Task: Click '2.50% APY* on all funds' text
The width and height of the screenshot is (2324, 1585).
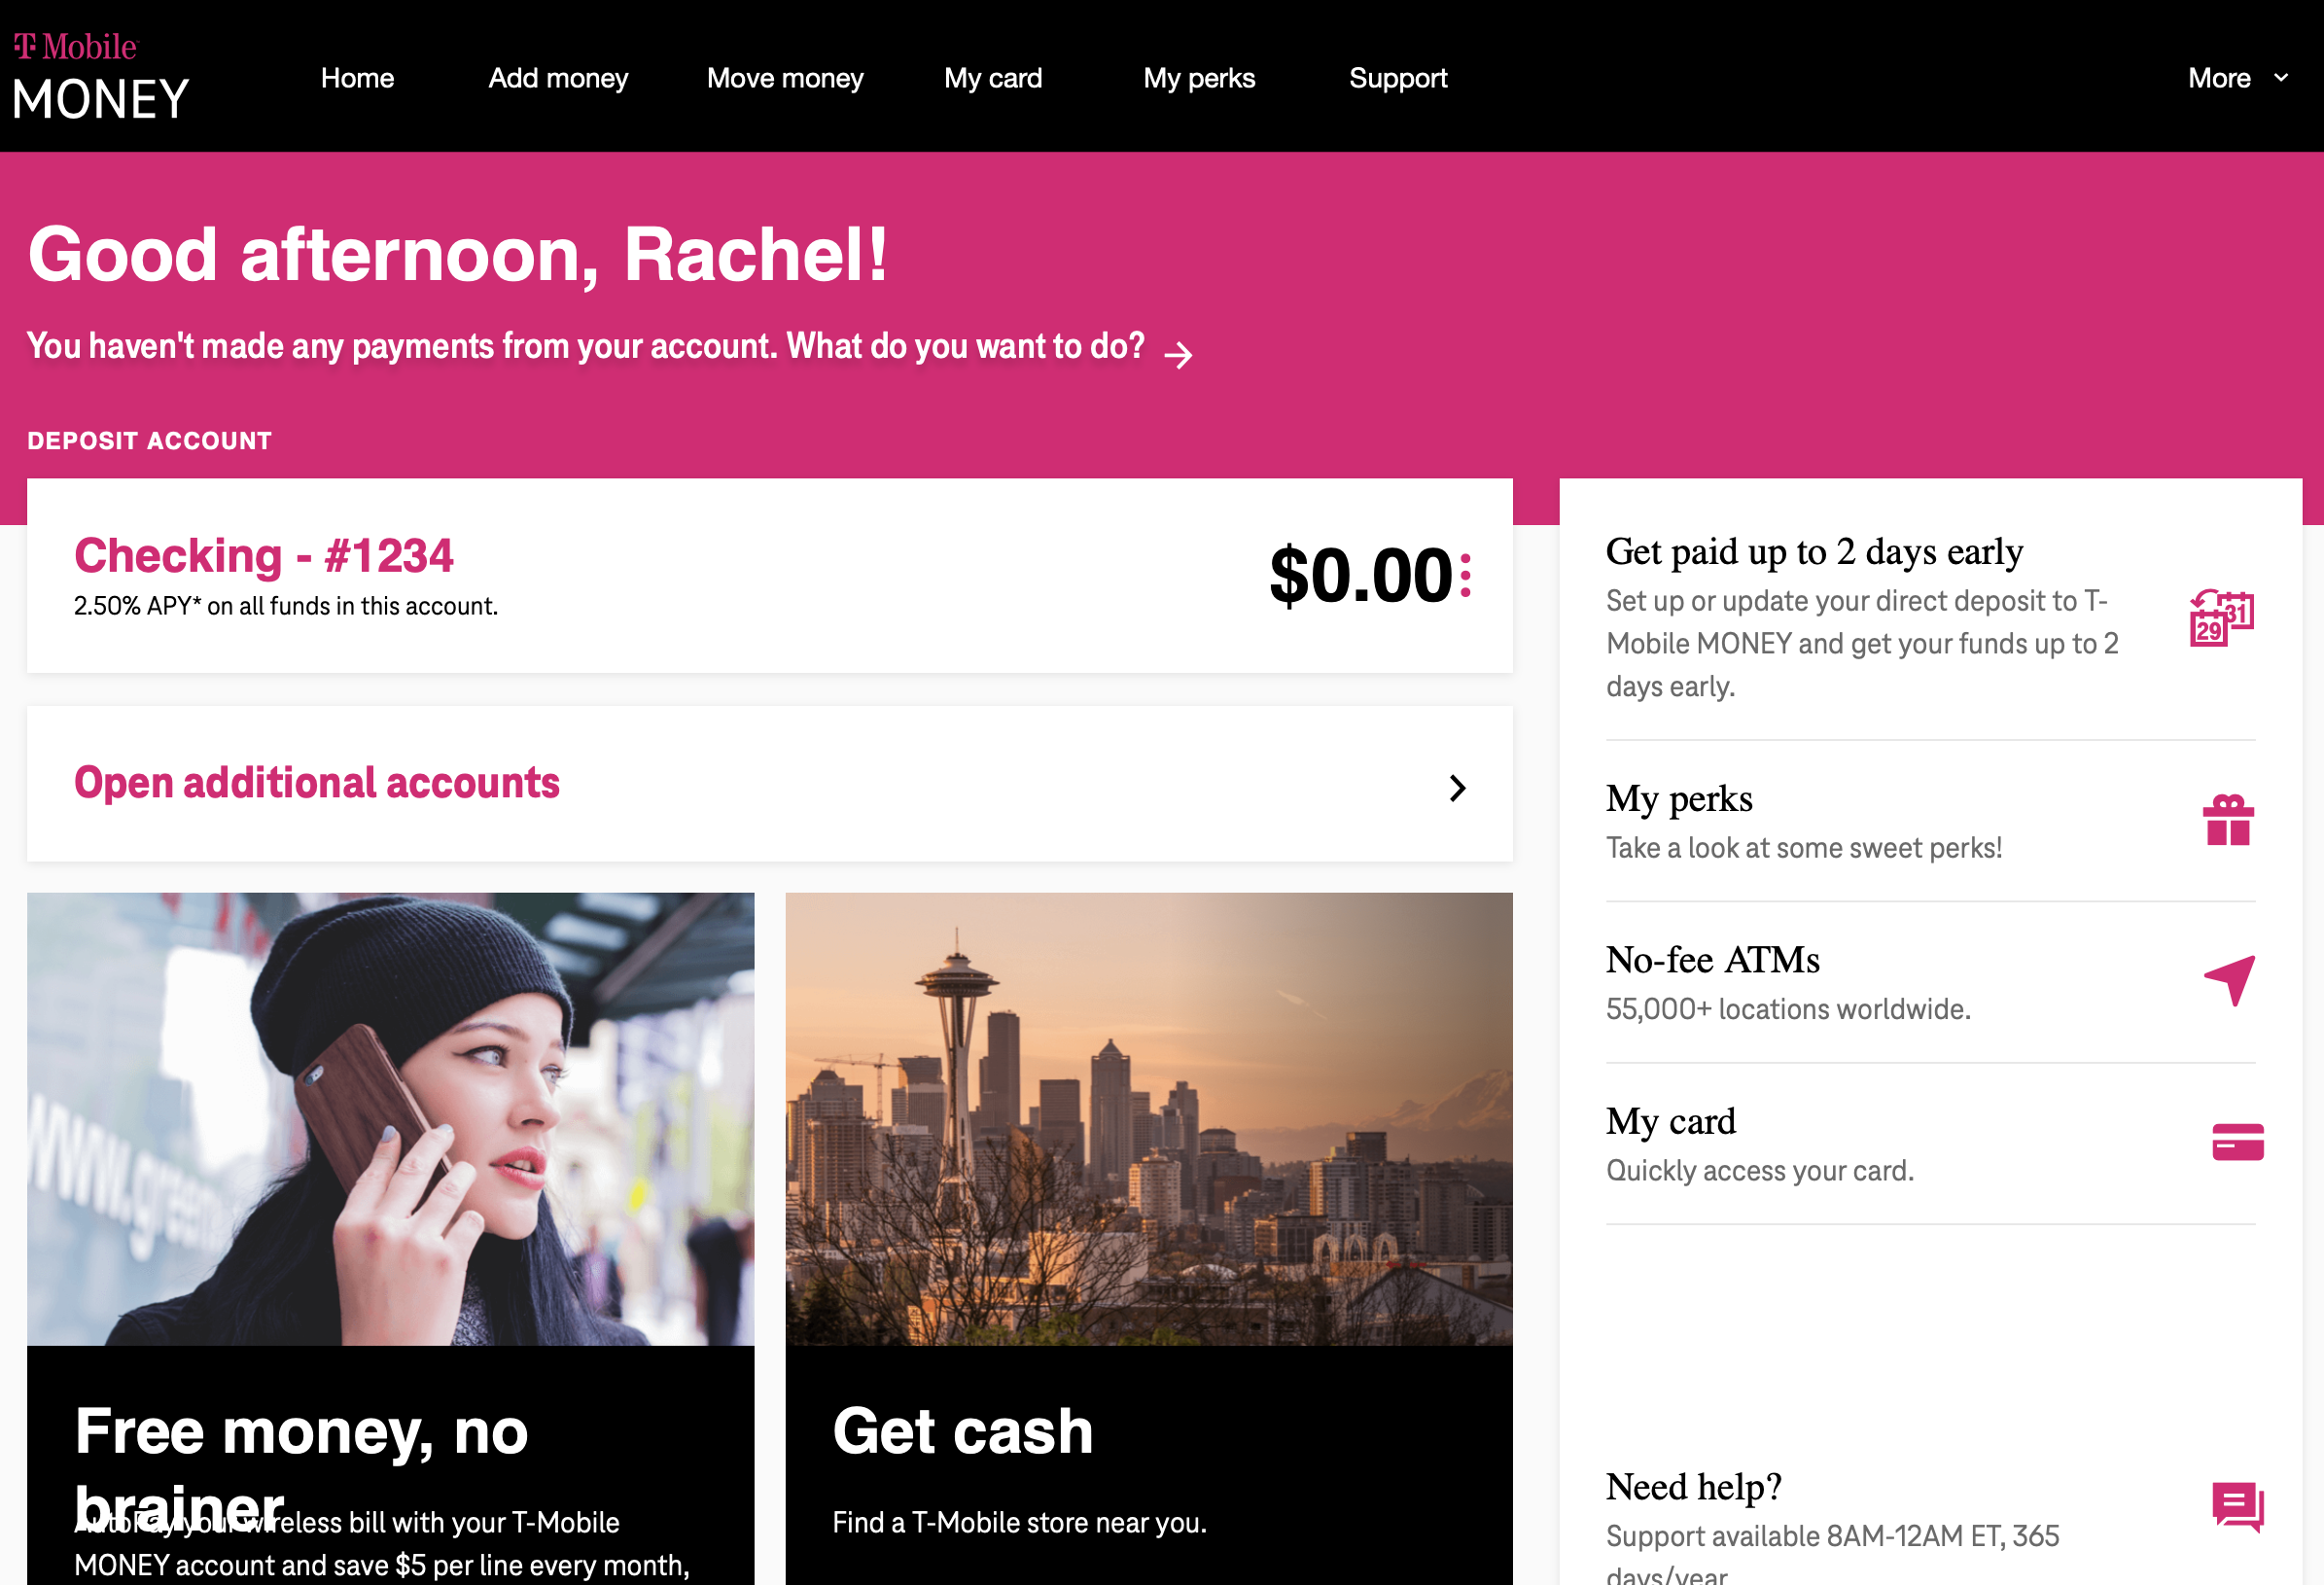Action: [286, 606]
